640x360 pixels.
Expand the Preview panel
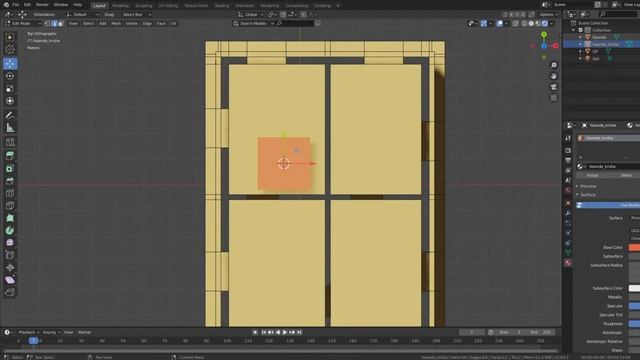(x=588, y=186)
